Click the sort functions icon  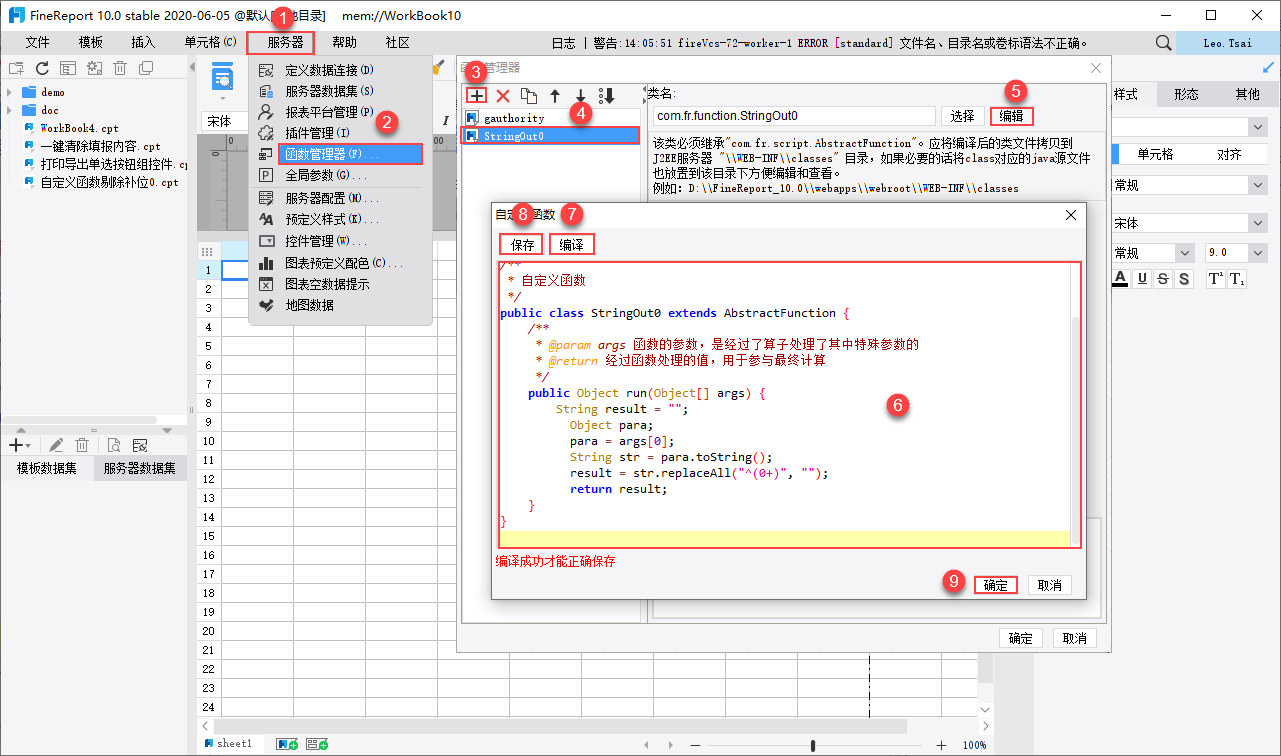coord(606,96)
